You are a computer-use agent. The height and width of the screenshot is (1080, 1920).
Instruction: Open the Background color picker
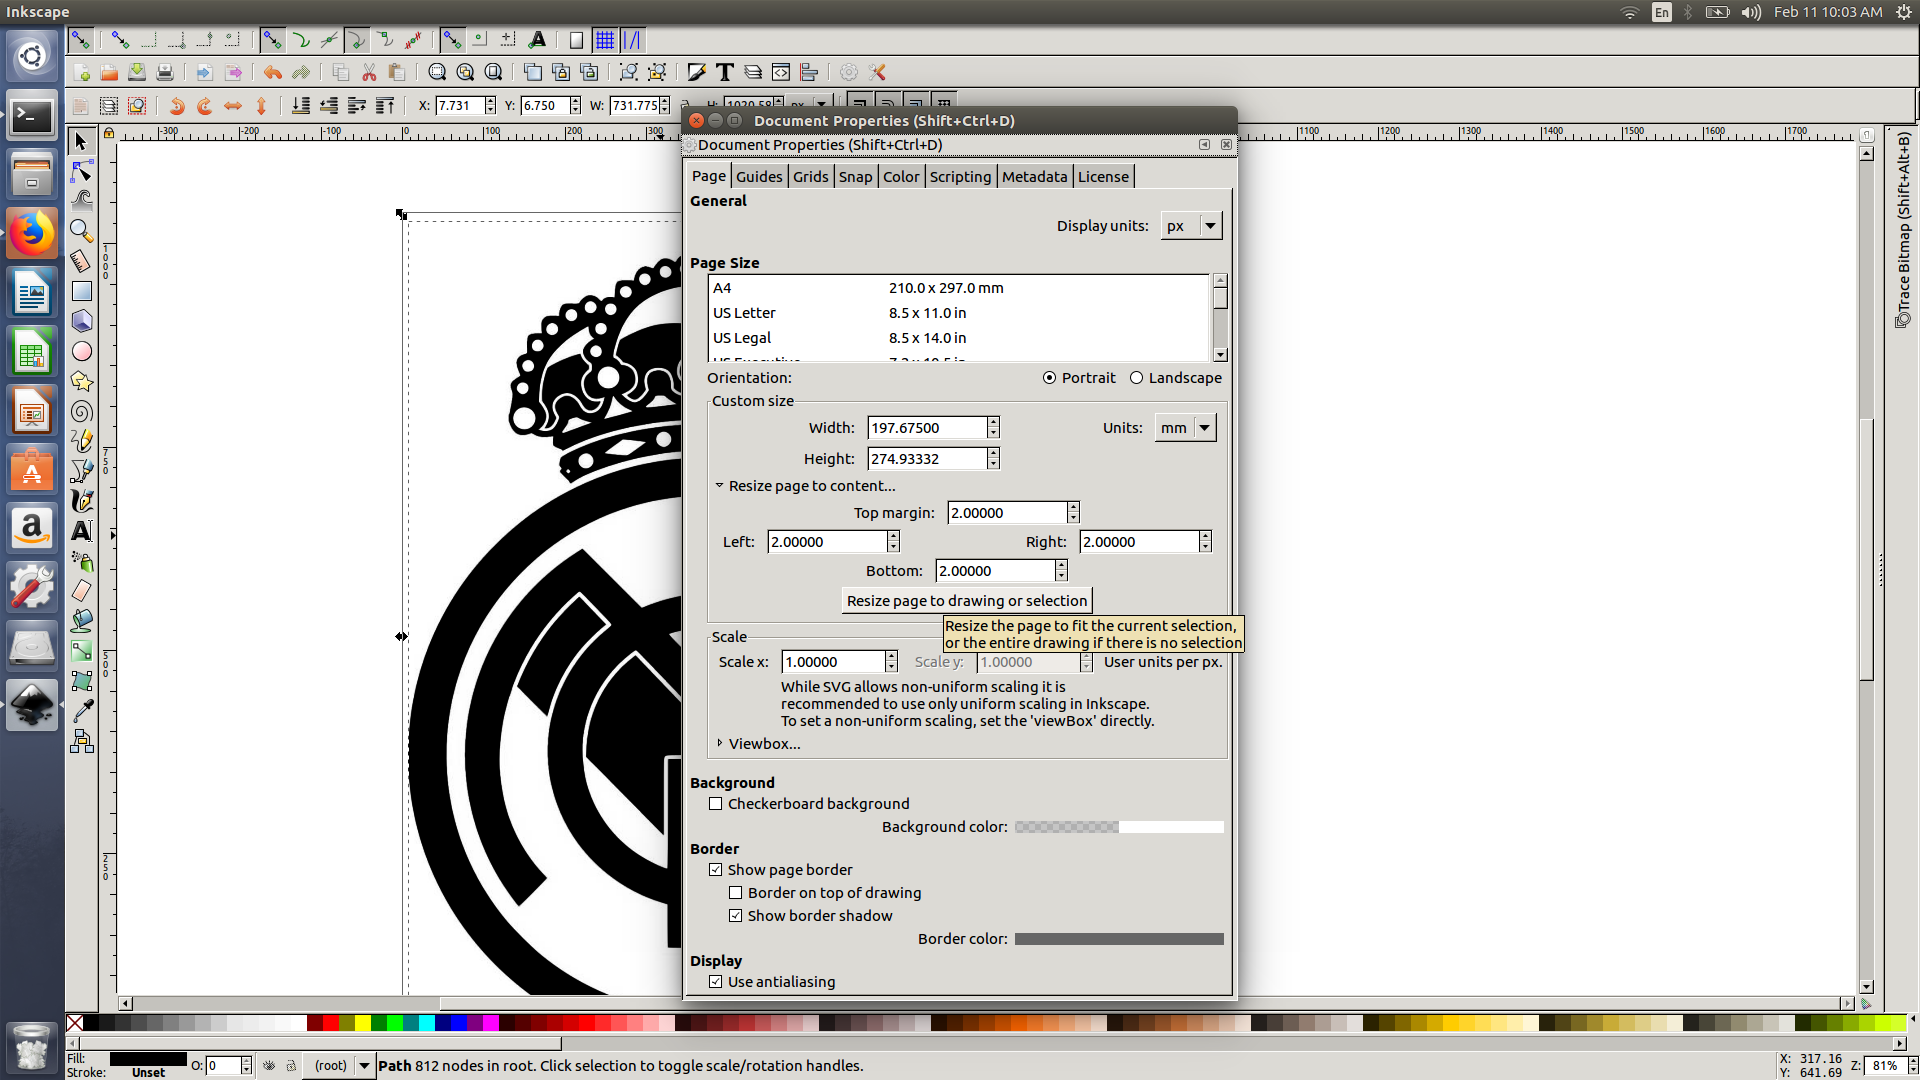click(1119, 827)
